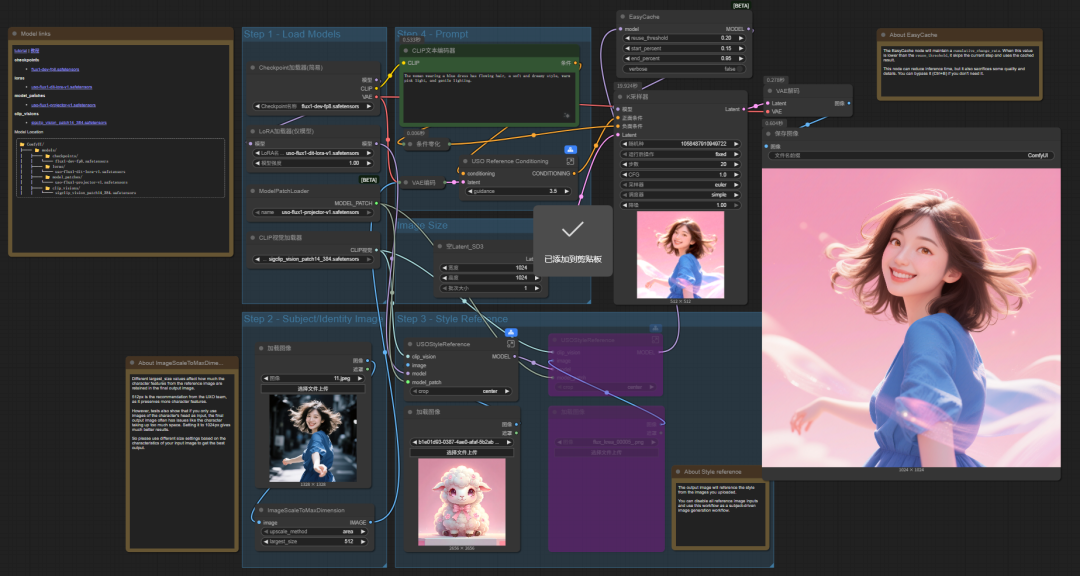
Task: Open the image dropdown showing 11.jpeg
Action: click(313, 378)
